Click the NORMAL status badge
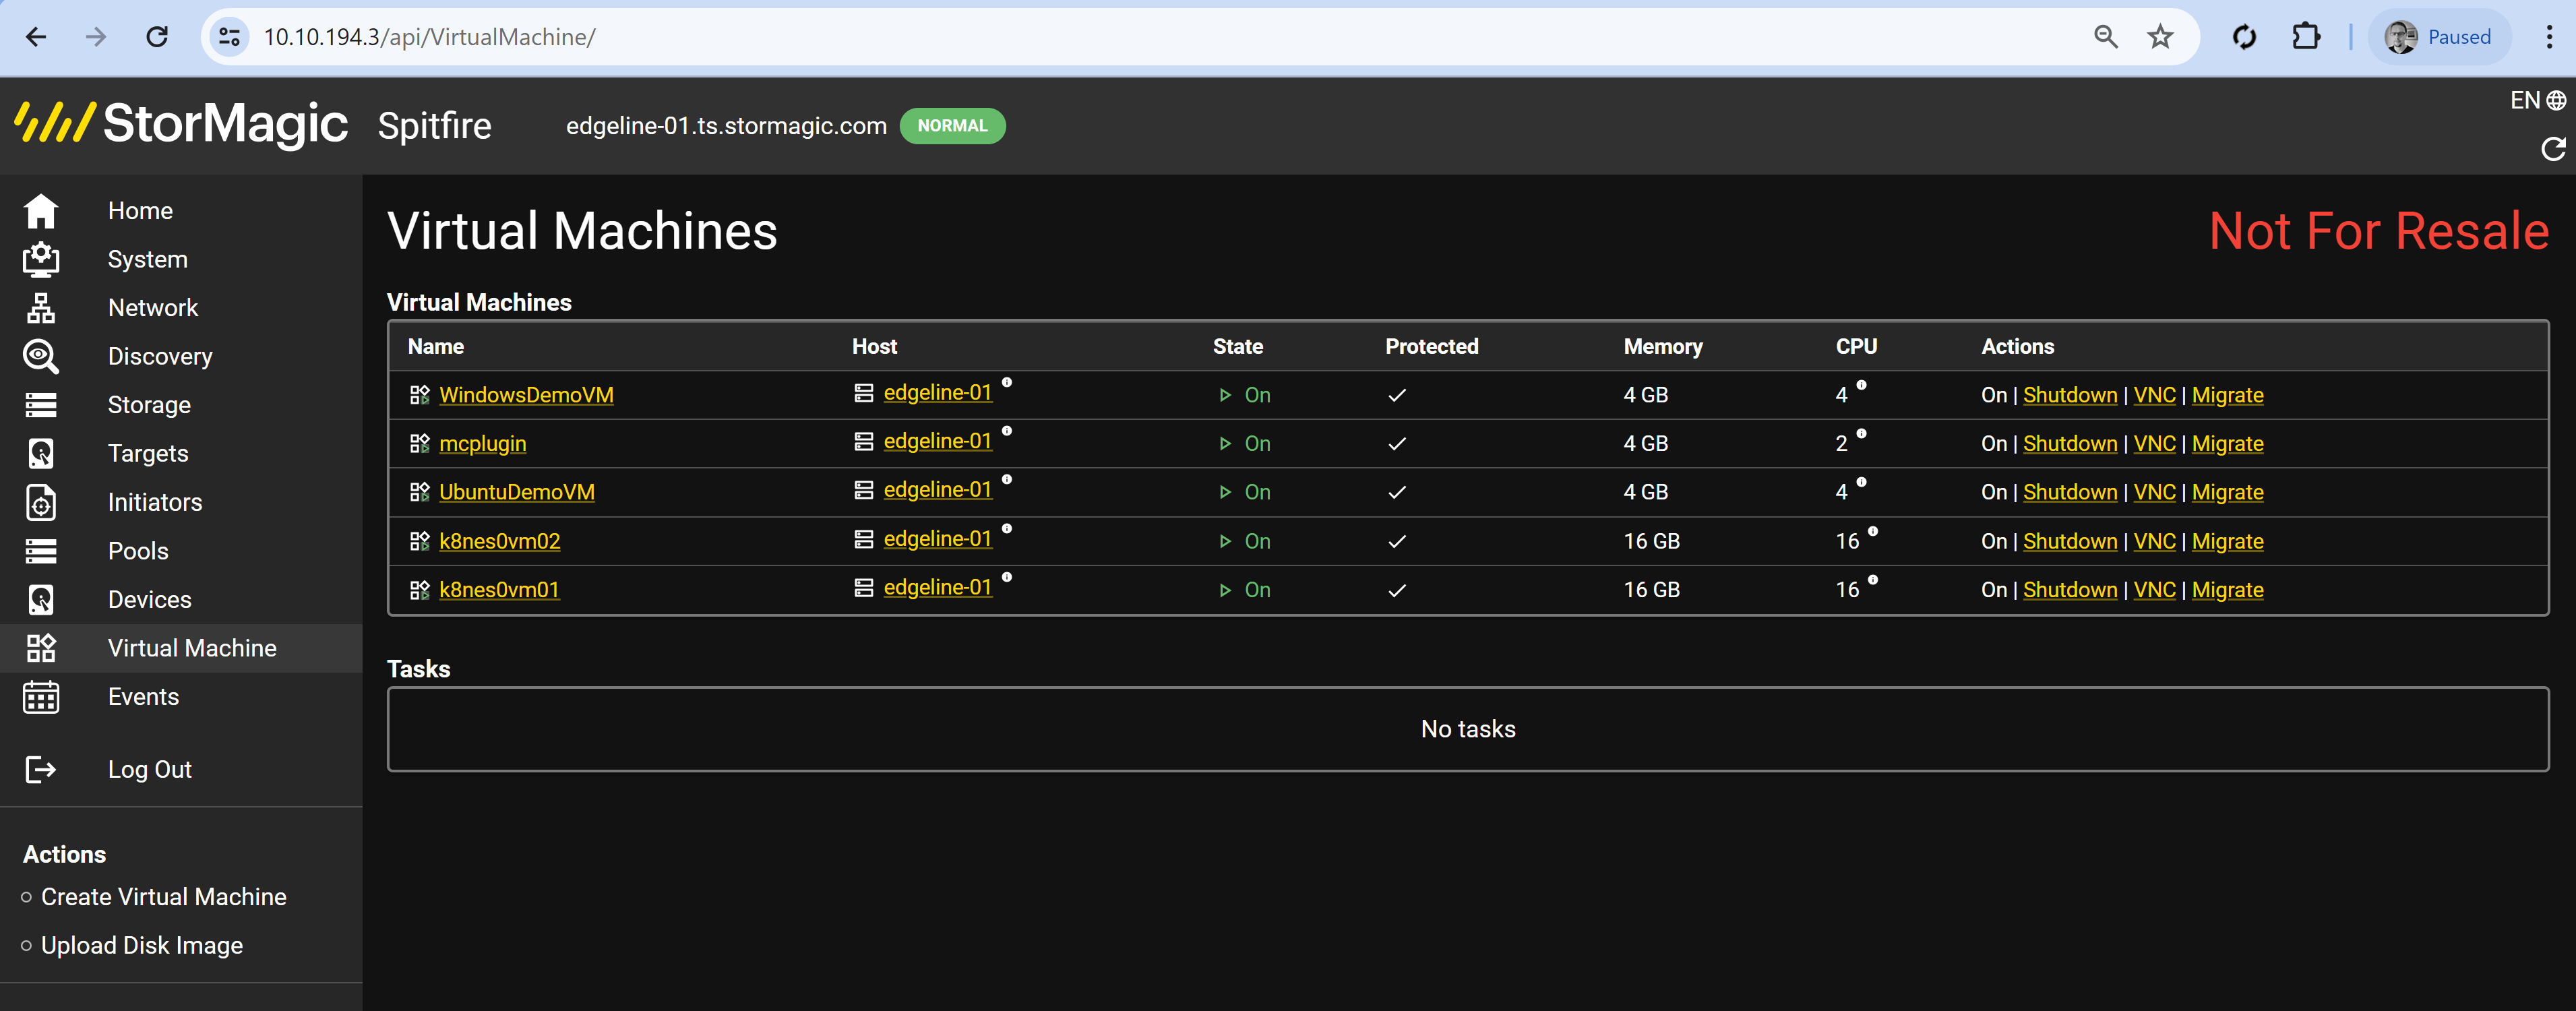The image size is (2576, 1011). coord(952,126)
